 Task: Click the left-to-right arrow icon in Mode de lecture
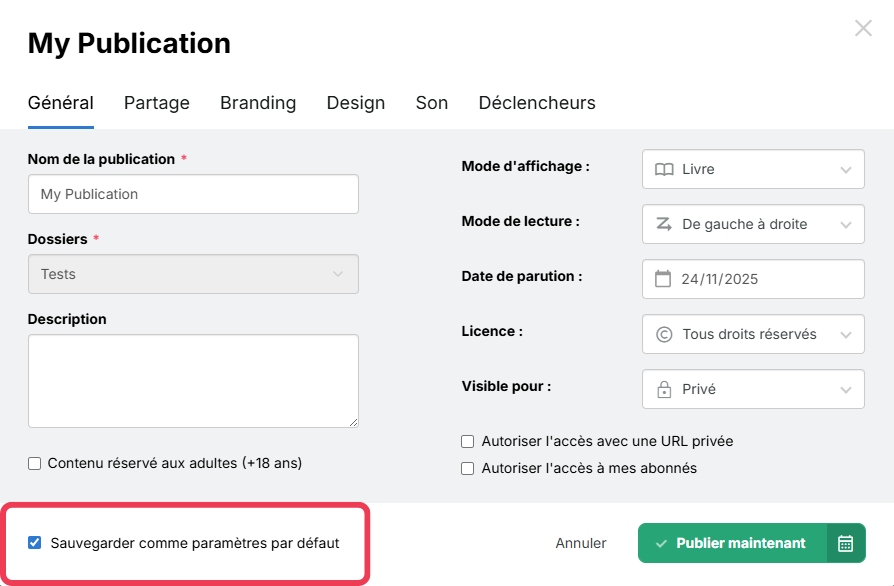click(x=664, y=224)
